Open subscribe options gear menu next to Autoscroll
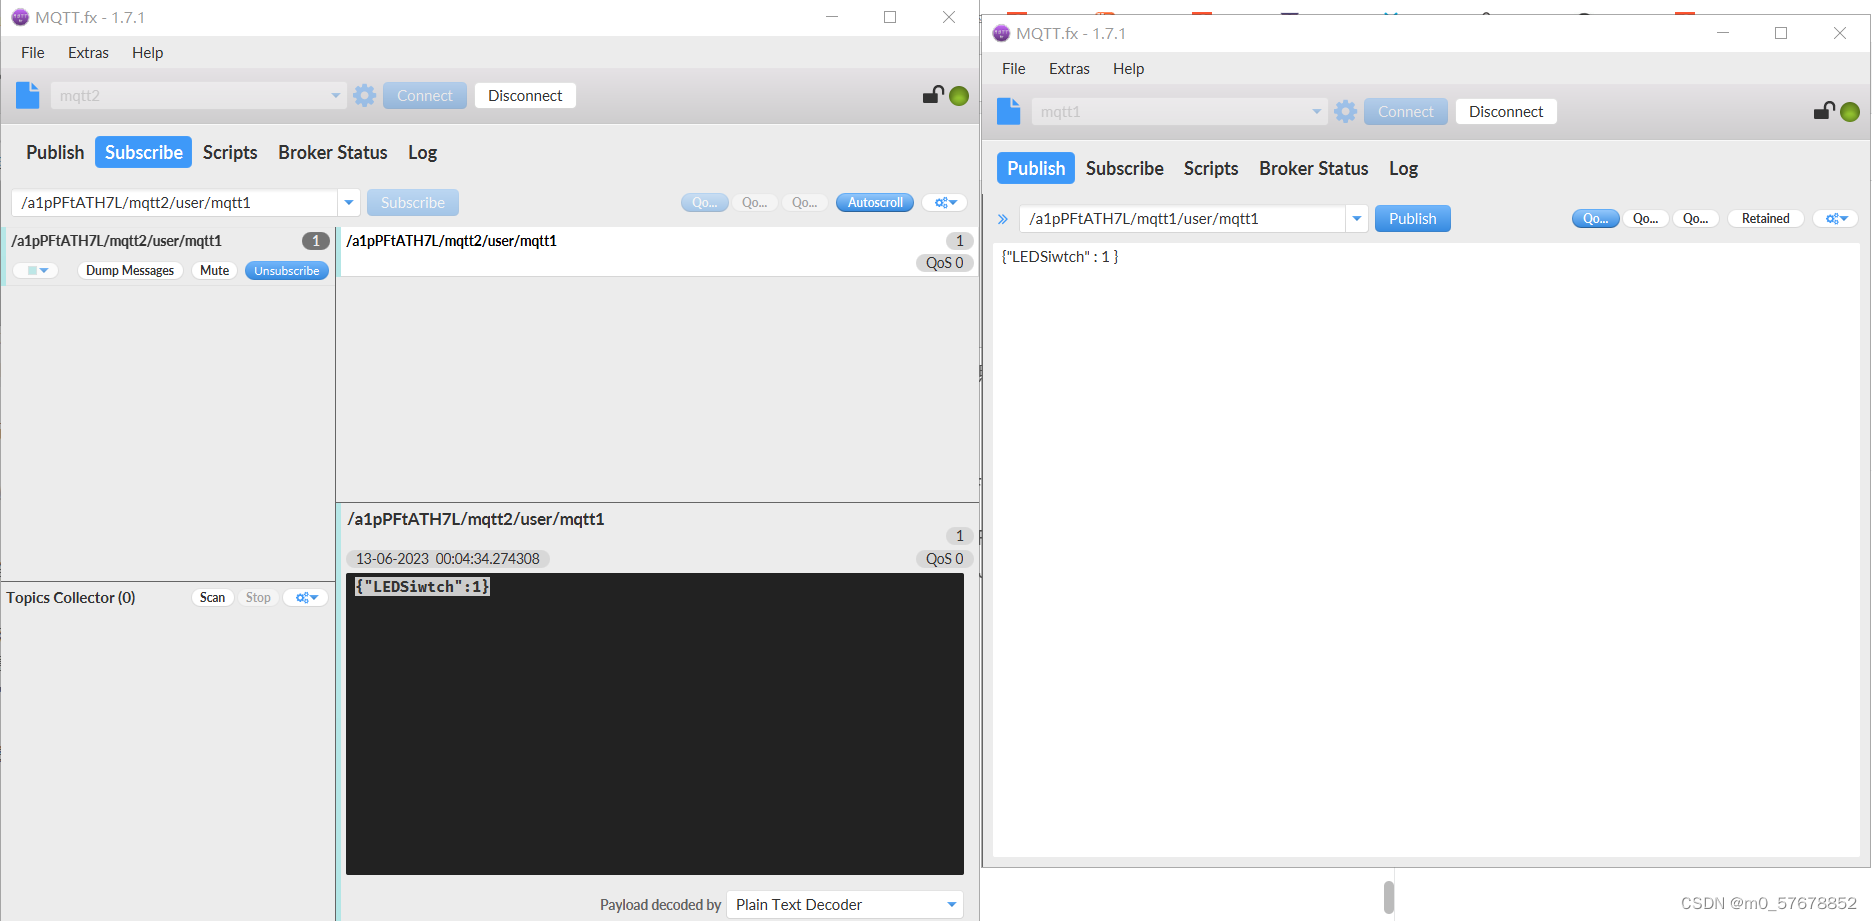The height and width of the screenshot is (921, 1872). pyautogui.click(x=945, y=203)
